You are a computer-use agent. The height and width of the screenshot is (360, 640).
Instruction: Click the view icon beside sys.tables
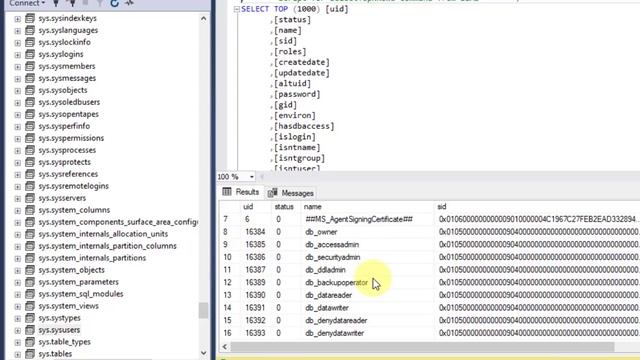click(x=30, y=354)
